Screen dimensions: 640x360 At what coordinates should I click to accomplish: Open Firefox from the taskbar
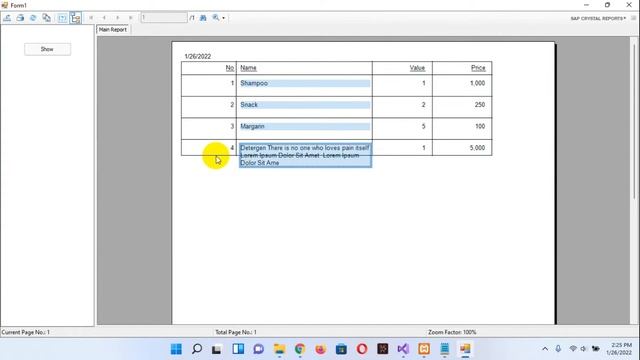[320, 349]
